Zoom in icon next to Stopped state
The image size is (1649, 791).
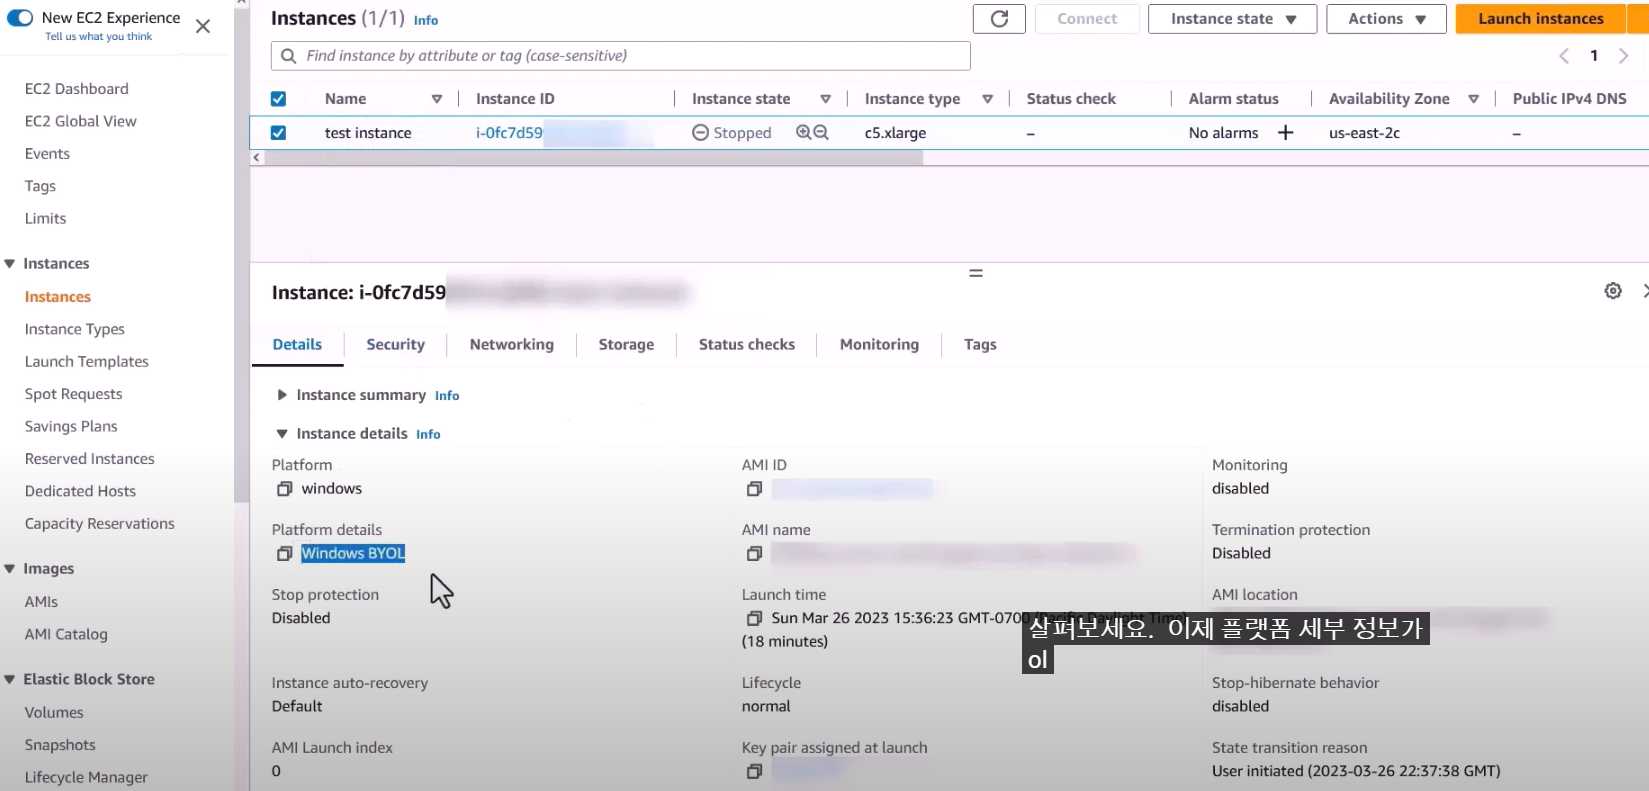tap(803, 133)
